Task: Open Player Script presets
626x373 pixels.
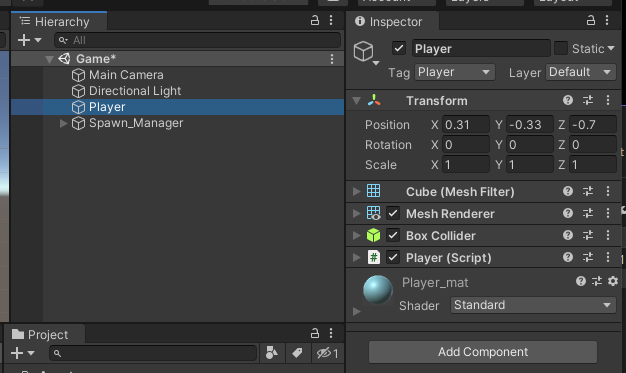Action: click(x=588, y=257)
